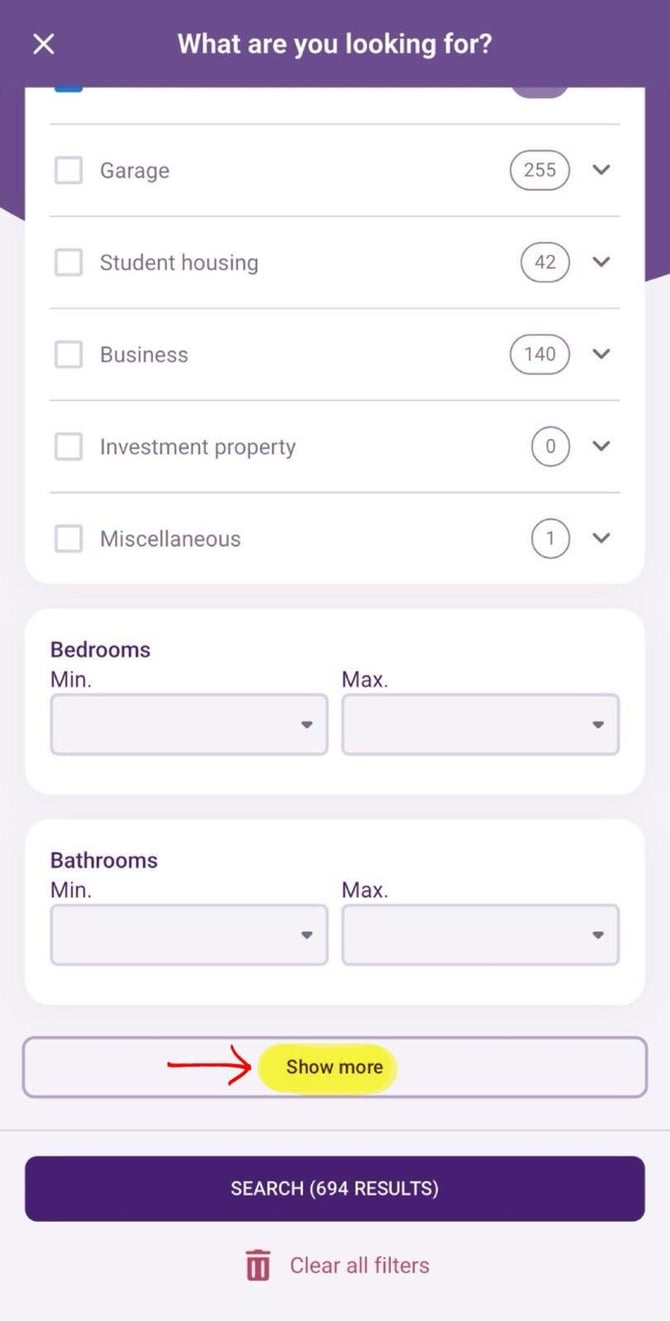Image resolution: width=670 pixels, height=1321 pixels.
Task: Close the filter panel with the X icon
Action: (x=44, y=44)
